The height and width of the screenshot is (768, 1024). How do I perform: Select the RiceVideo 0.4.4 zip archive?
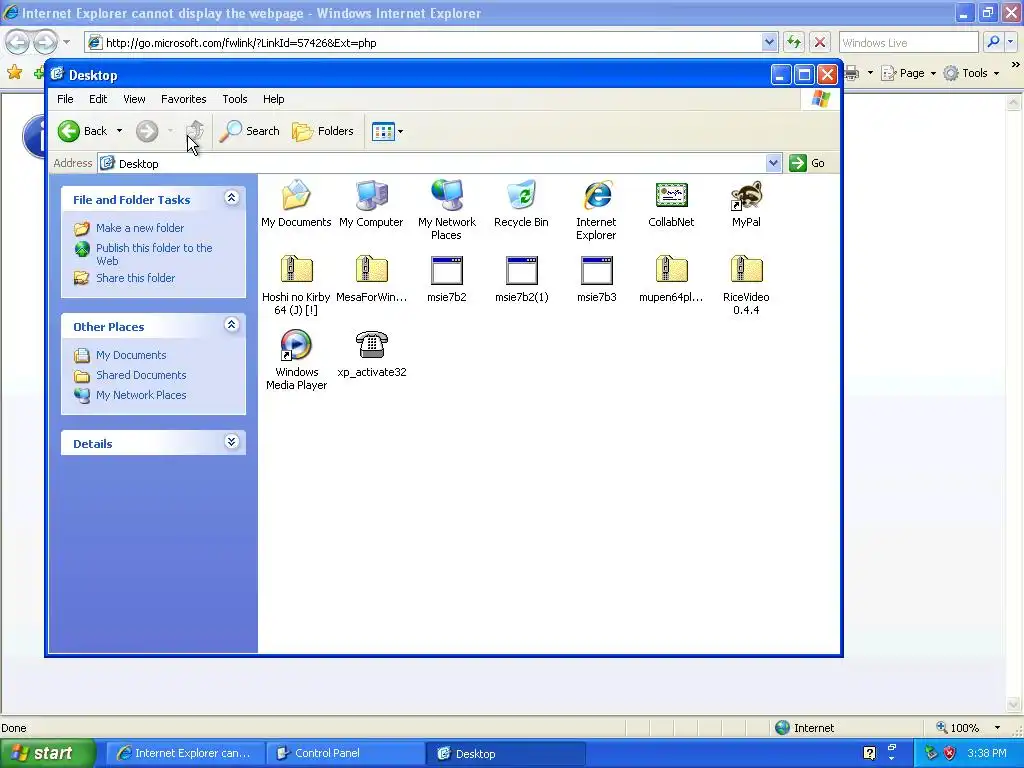[746, 285]
